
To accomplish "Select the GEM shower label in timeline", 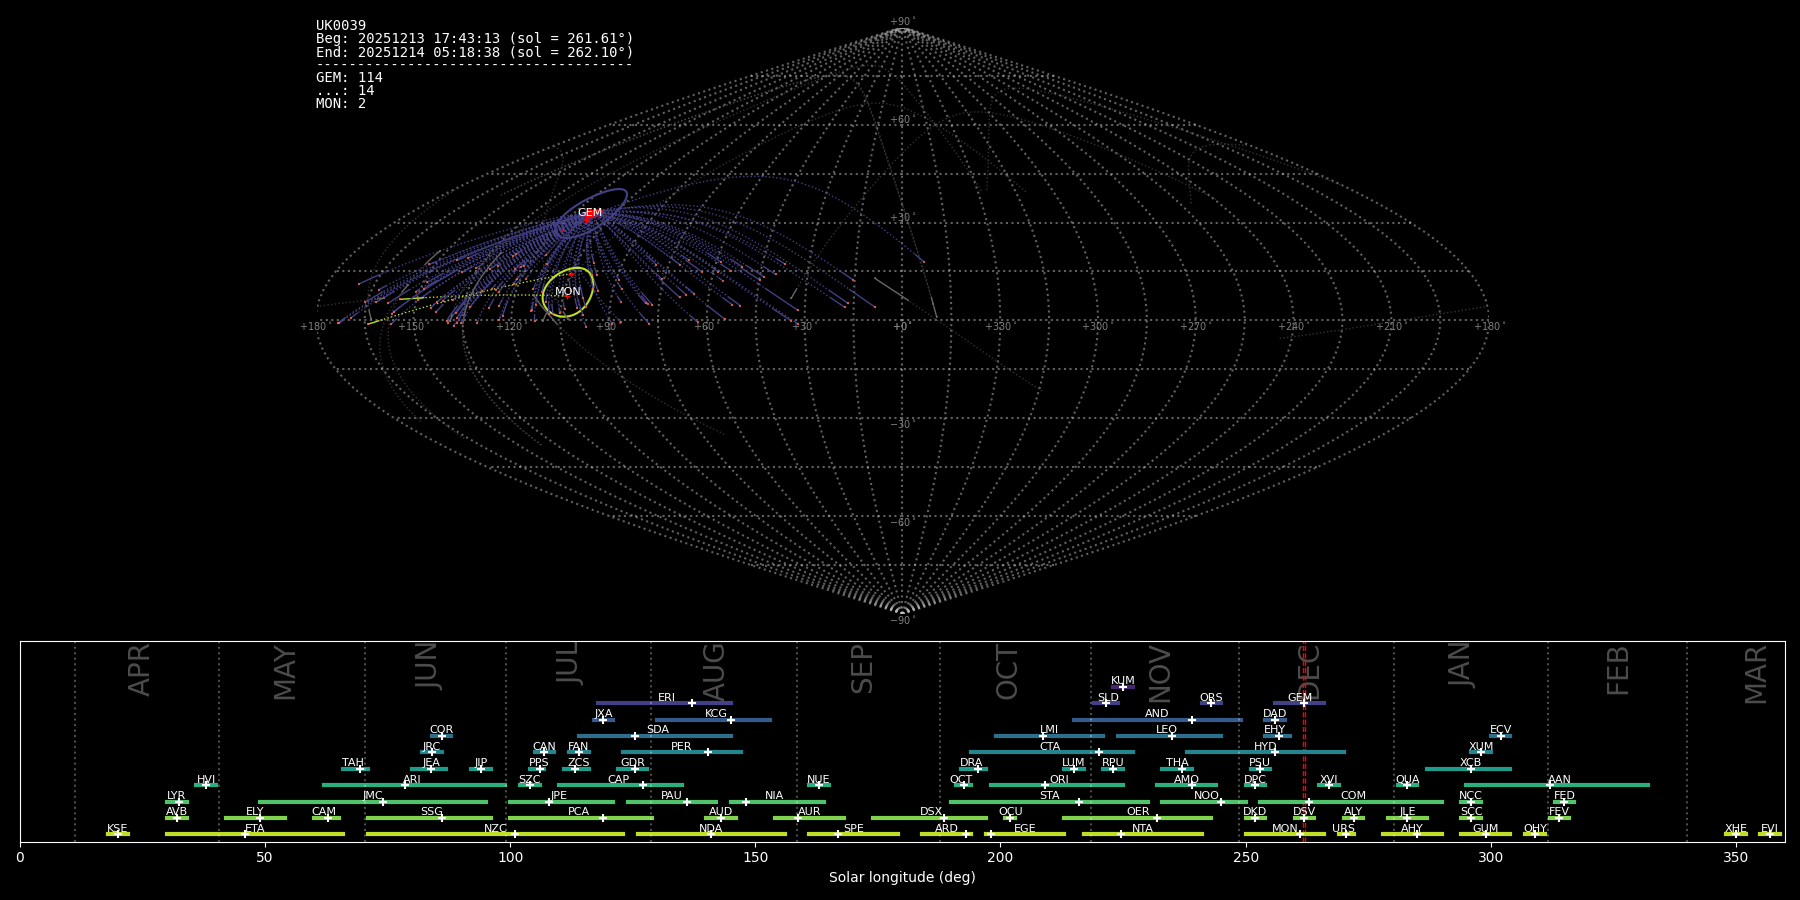I will pyautogui.click(x=1299, y=698).
